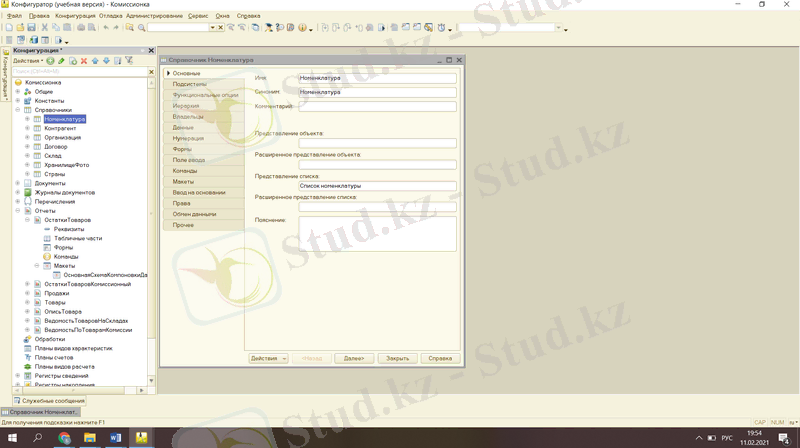Switch to the Формы tab
800x448 pixels.
[204, 150]
